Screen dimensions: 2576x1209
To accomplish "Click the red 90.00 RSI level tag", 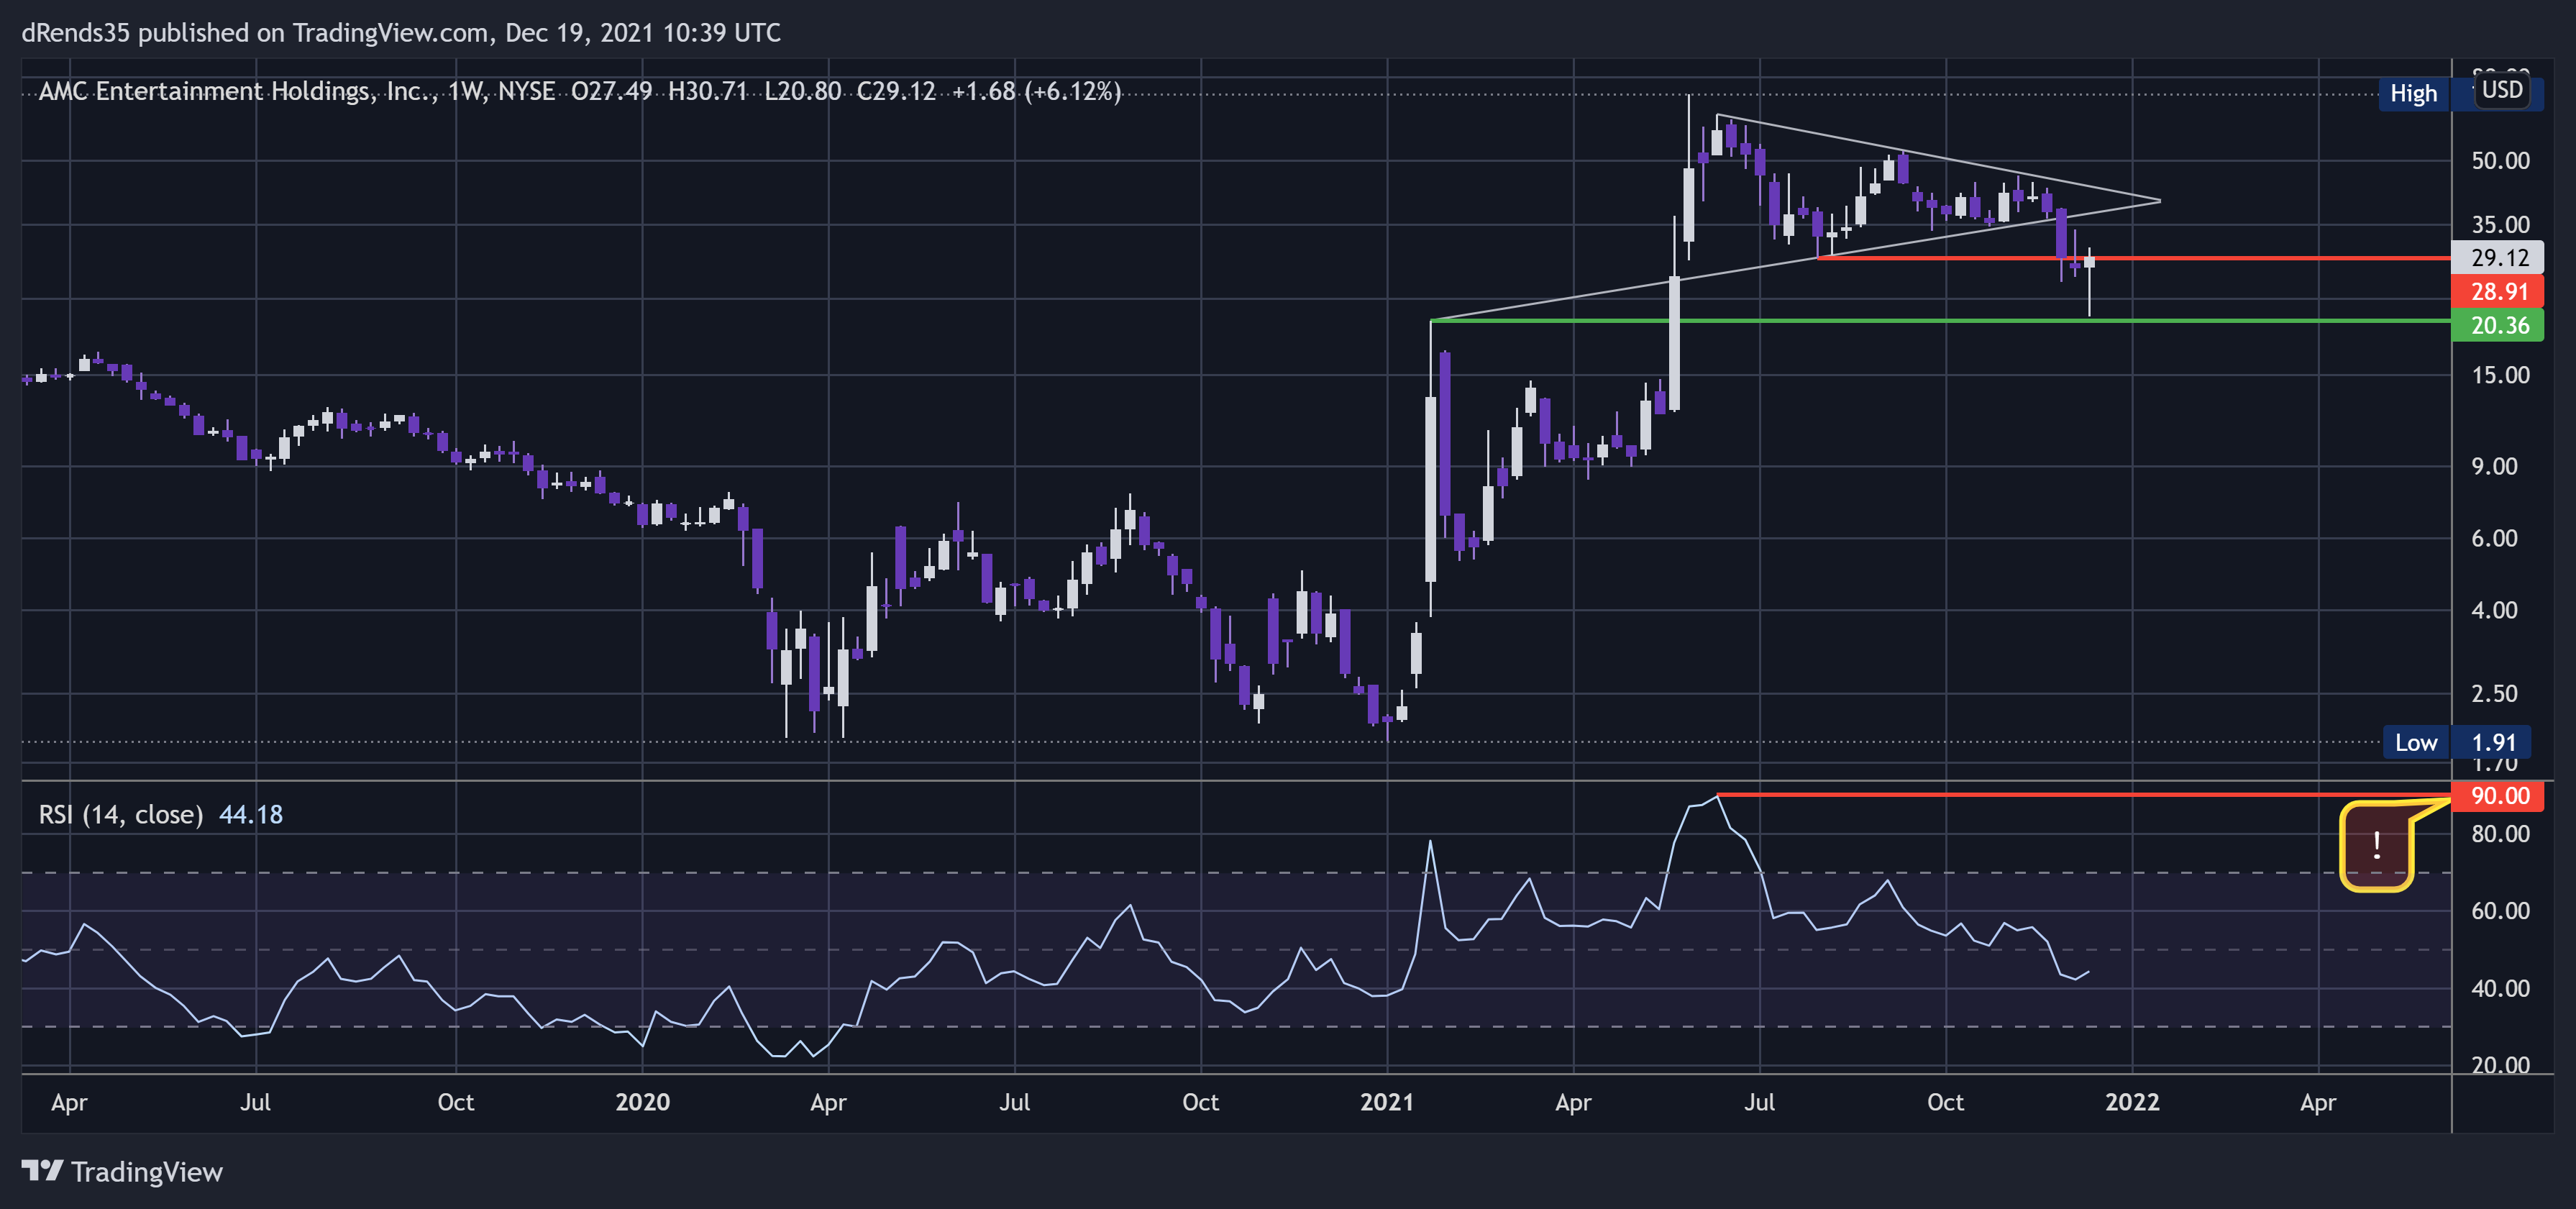I will (x=2498, y=795).
